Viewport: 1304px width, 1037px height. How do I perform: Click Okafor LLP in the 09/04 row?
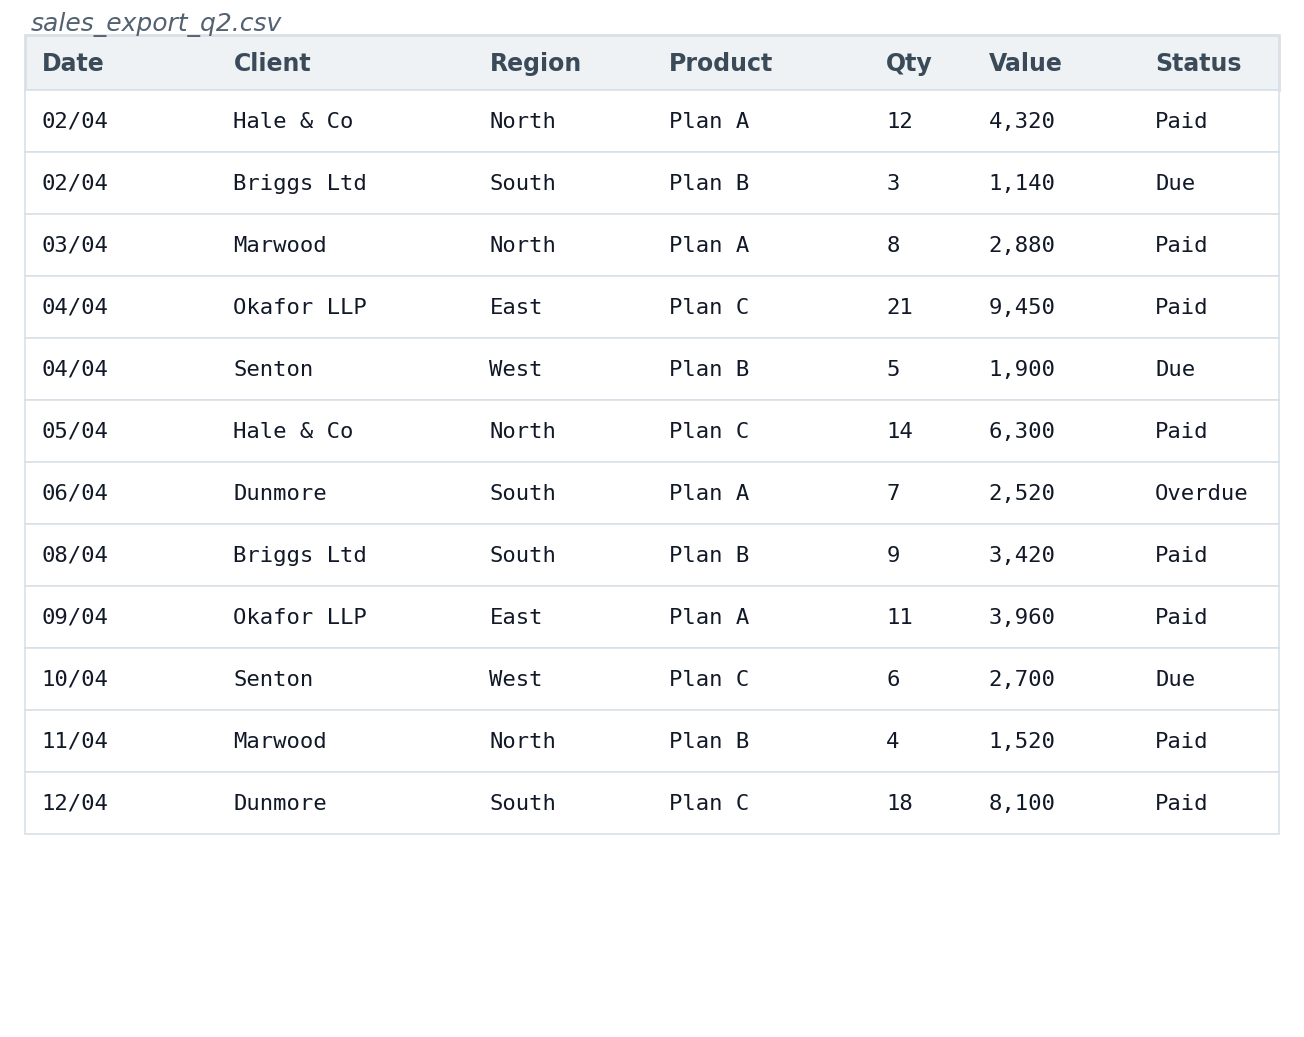click(x=300, y=618)
